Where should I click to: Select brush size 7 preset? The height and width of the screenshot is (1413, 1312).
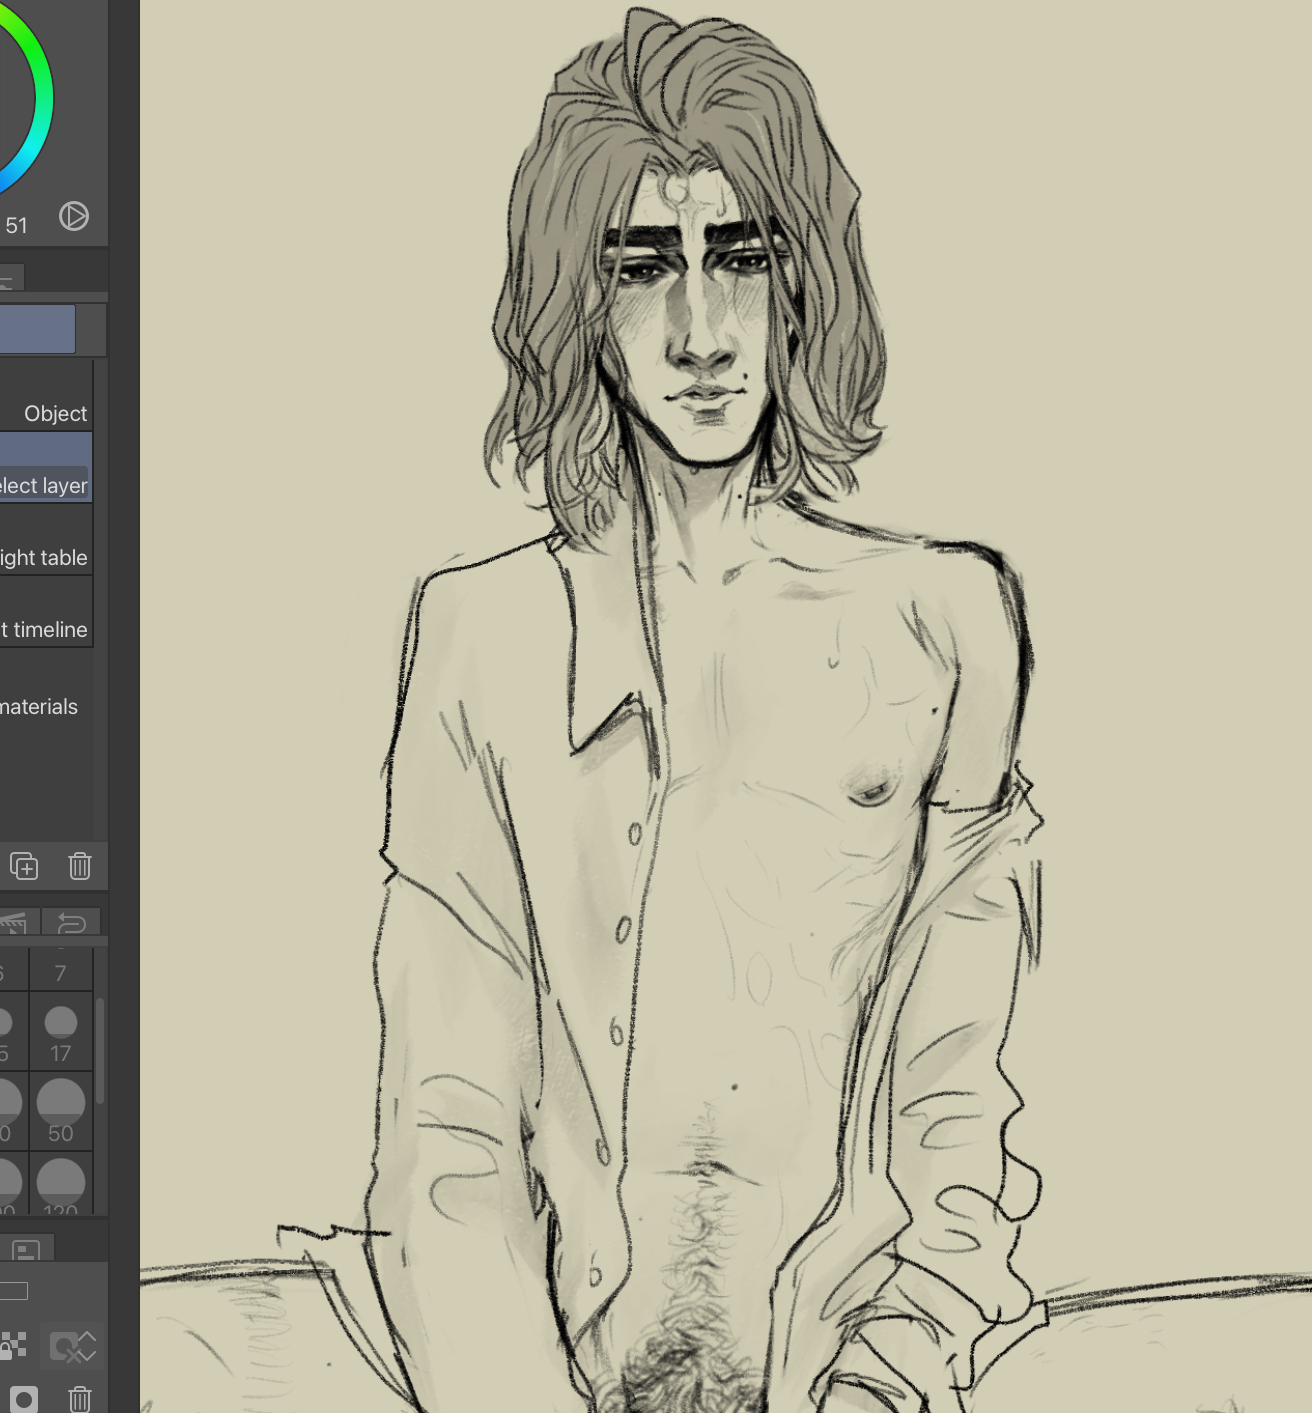61,968
